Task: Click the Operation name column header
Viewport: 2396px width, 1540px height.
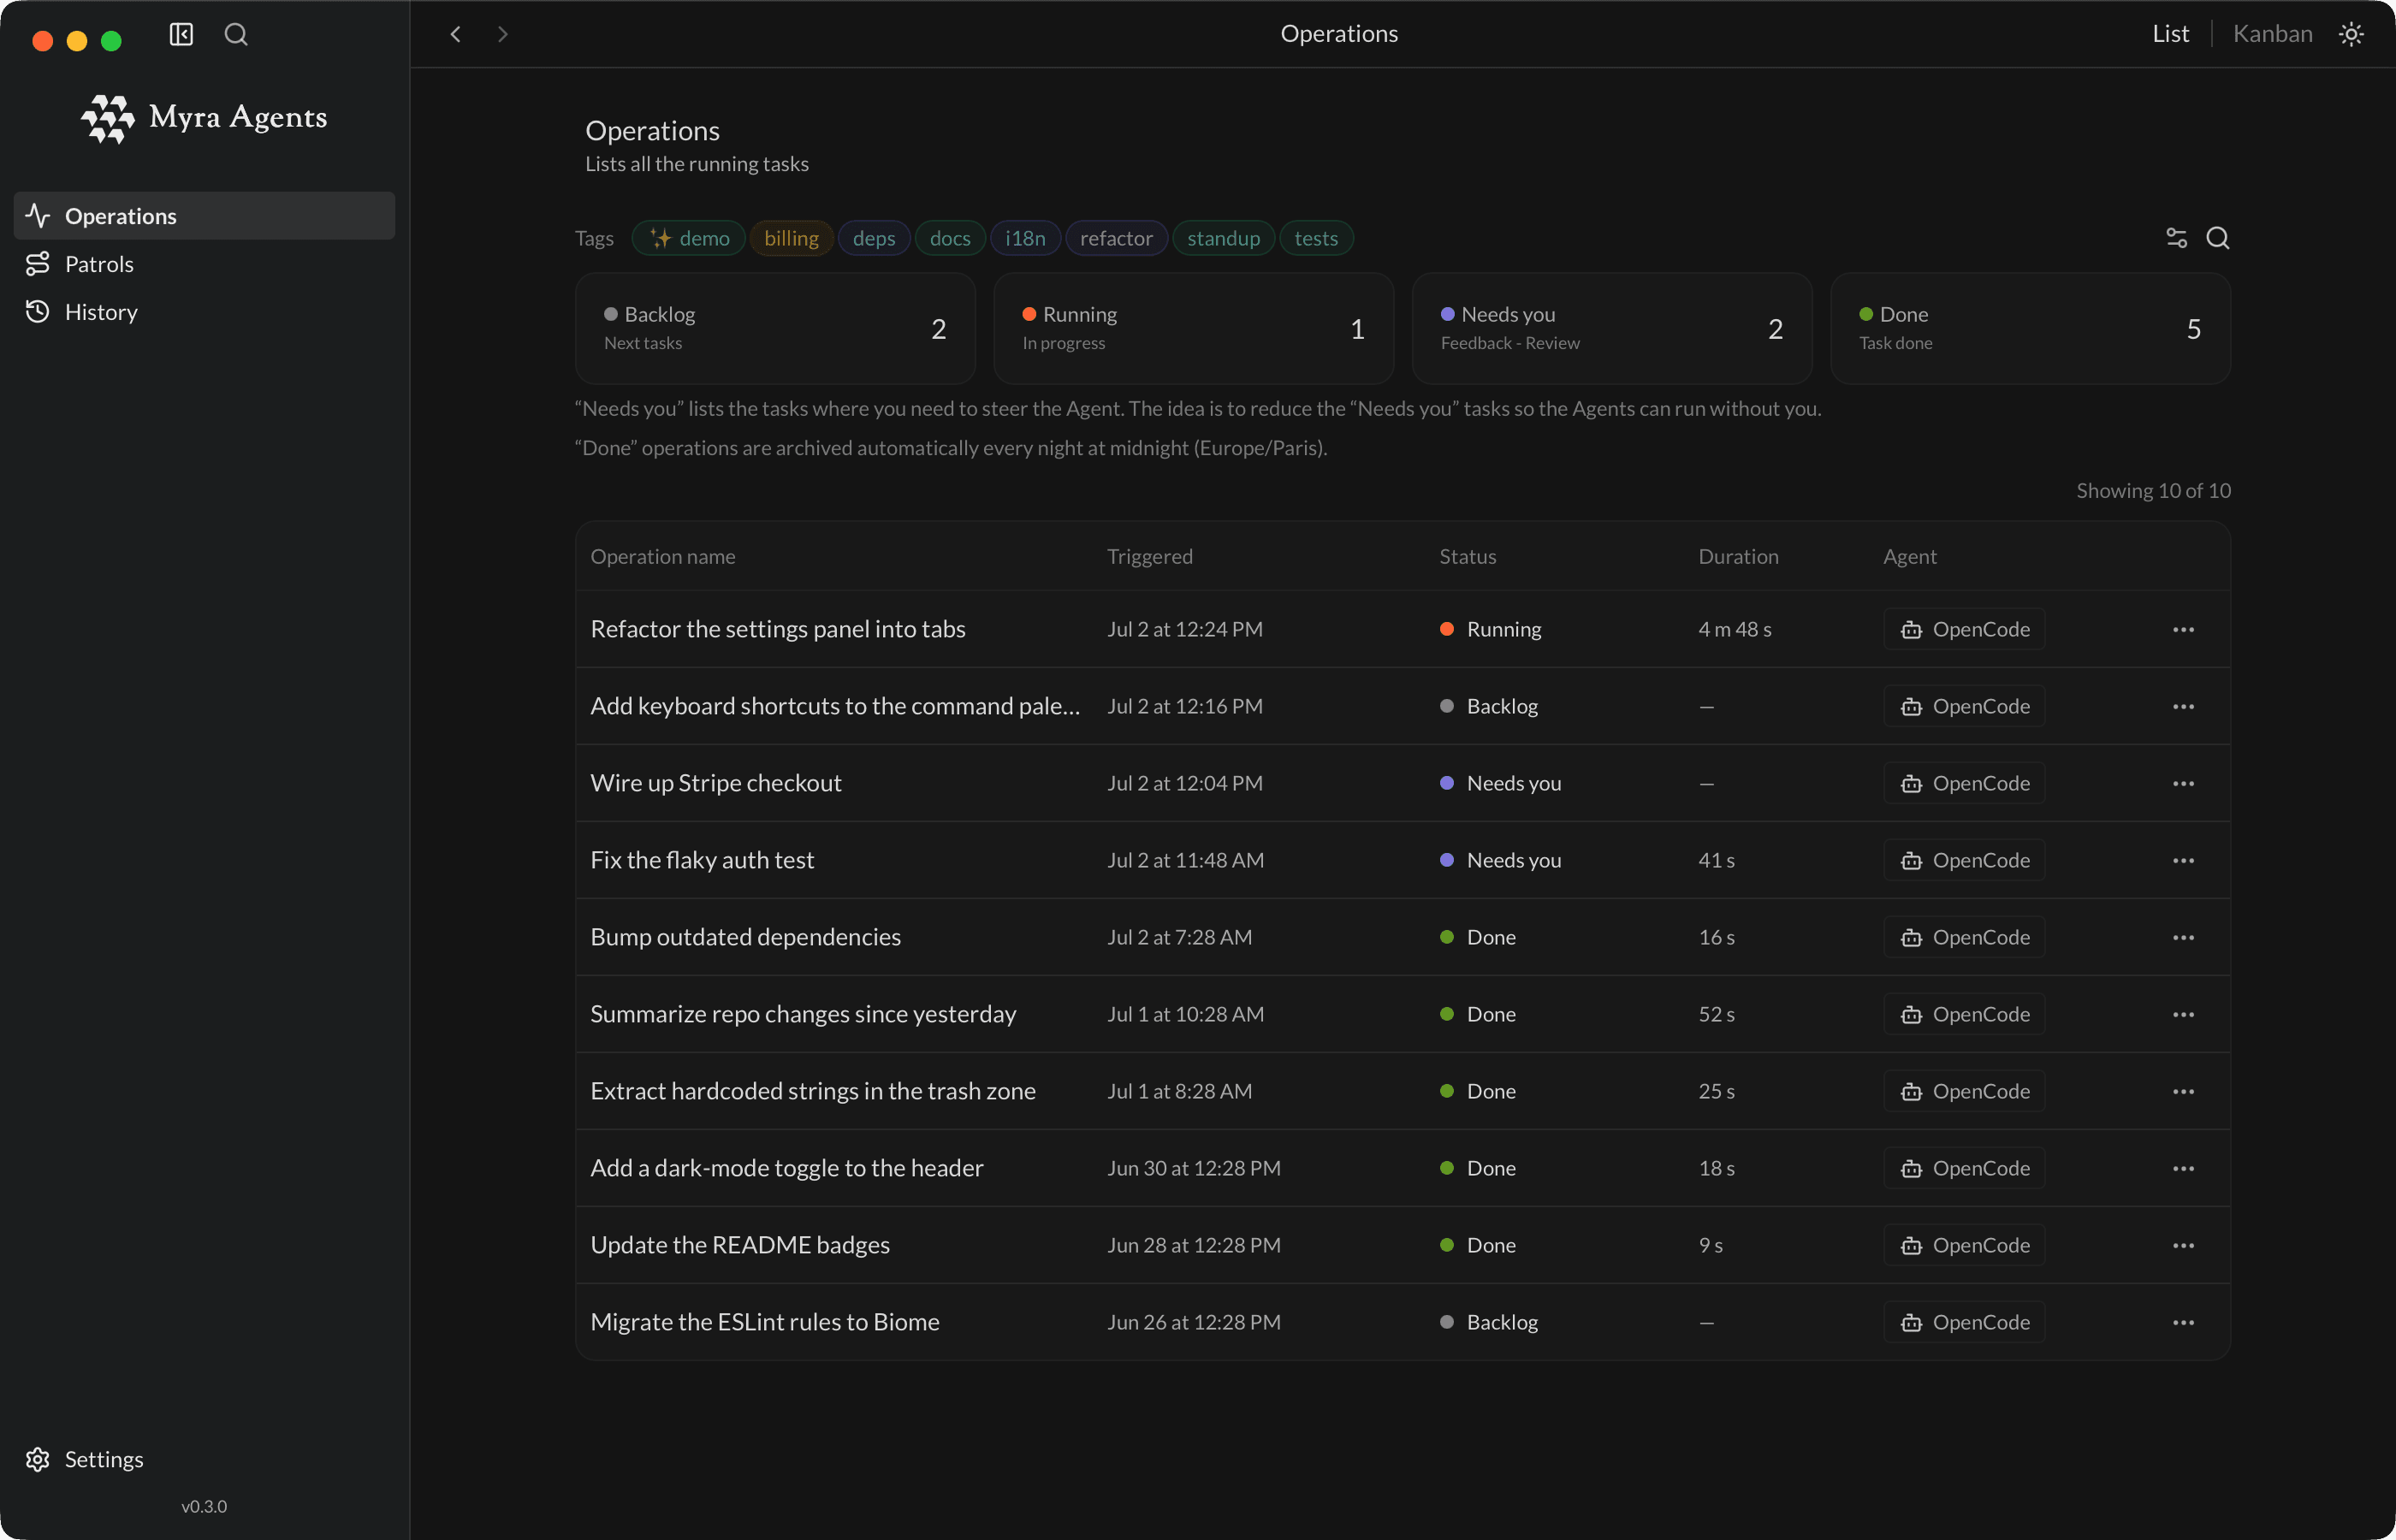Action: tap(663, 556)
